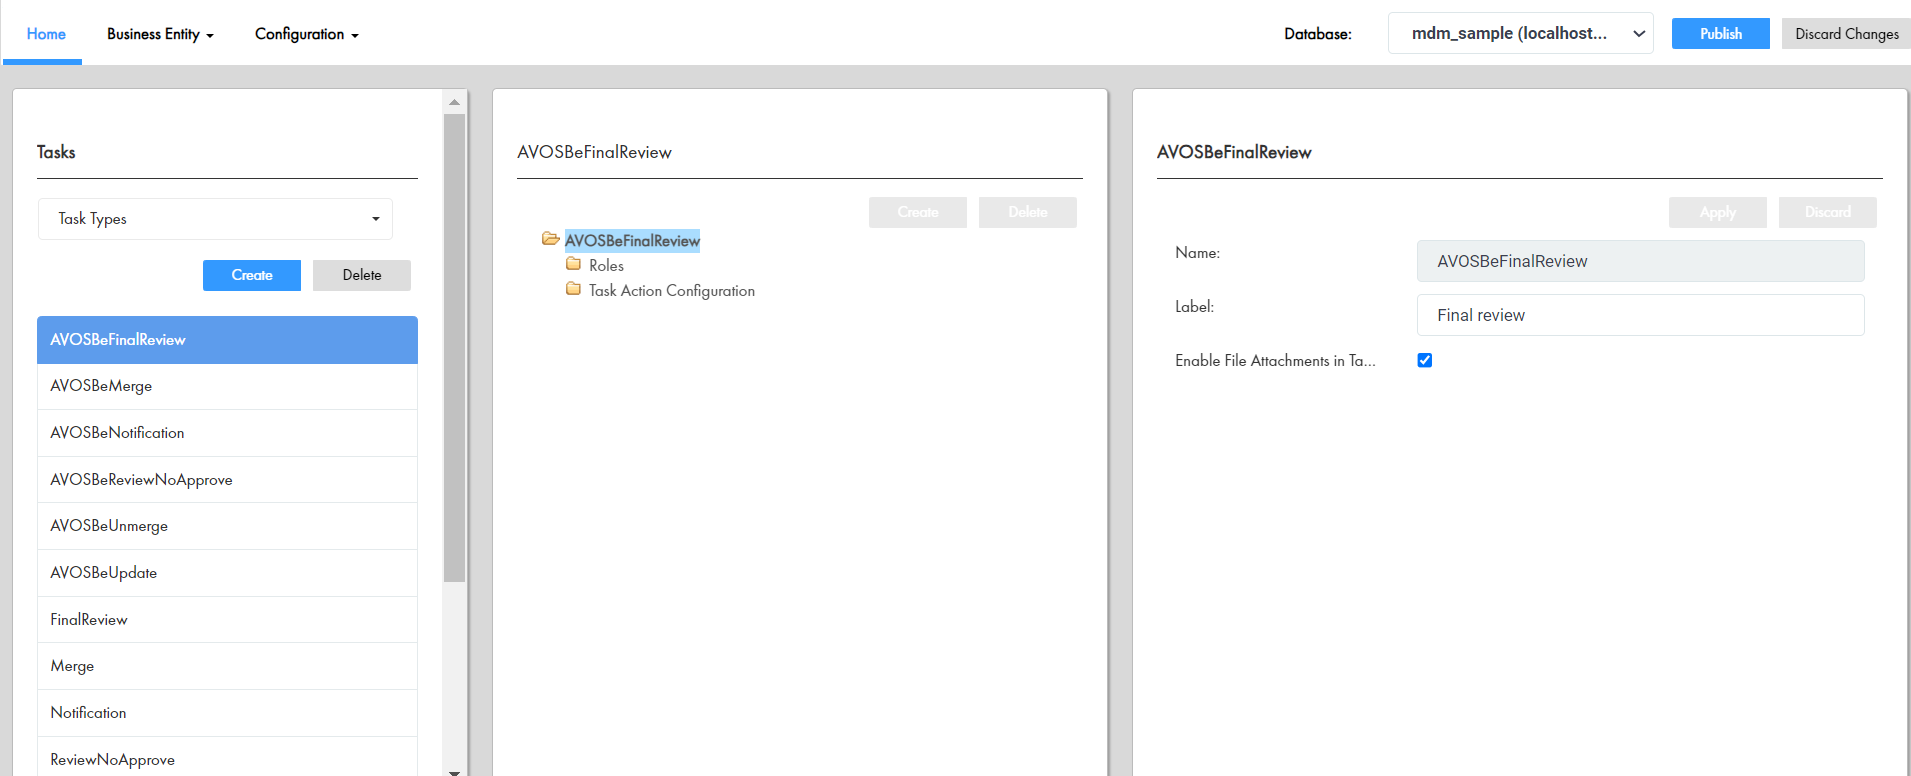Select the AVOSBeUpdate task
This screenshot has height=776, width=1911.
227,573
